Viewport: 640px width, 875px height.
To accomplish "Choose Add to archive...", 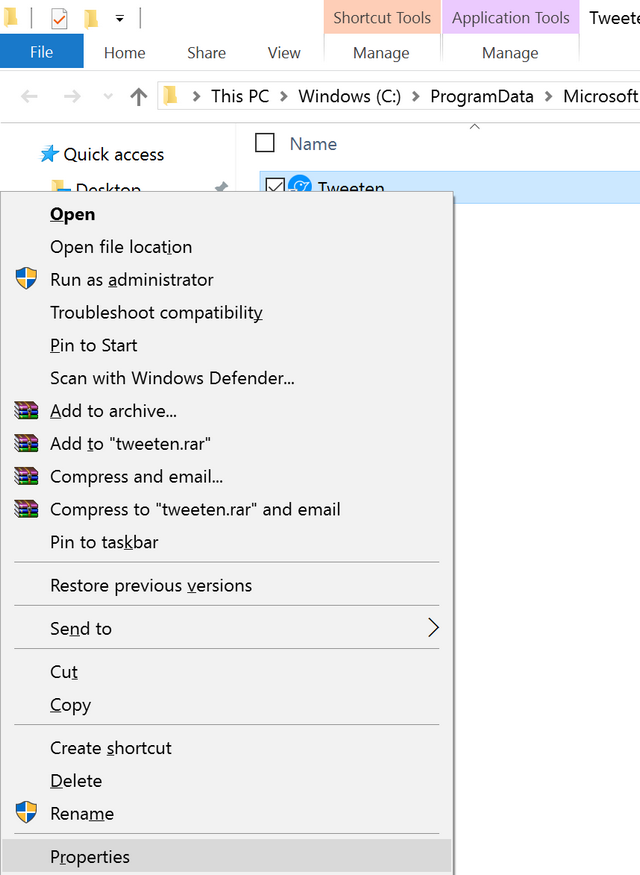I will coord(227,411).
